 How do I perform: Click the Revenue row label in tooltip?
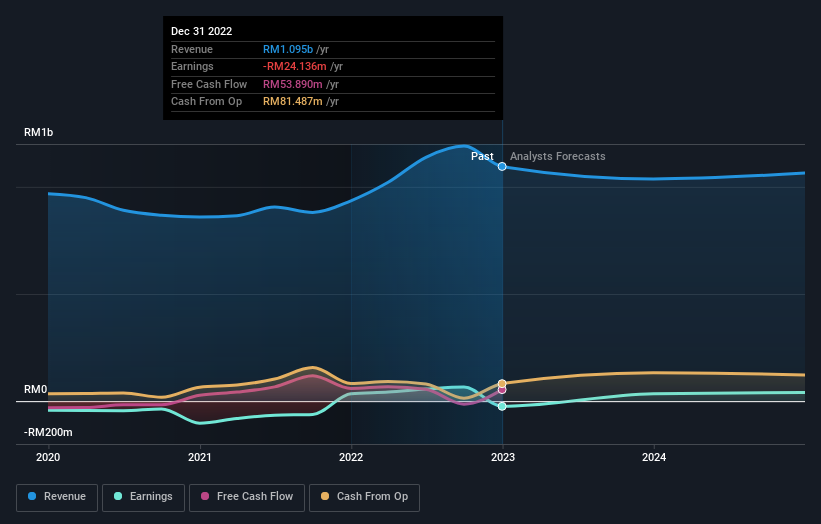192,49
